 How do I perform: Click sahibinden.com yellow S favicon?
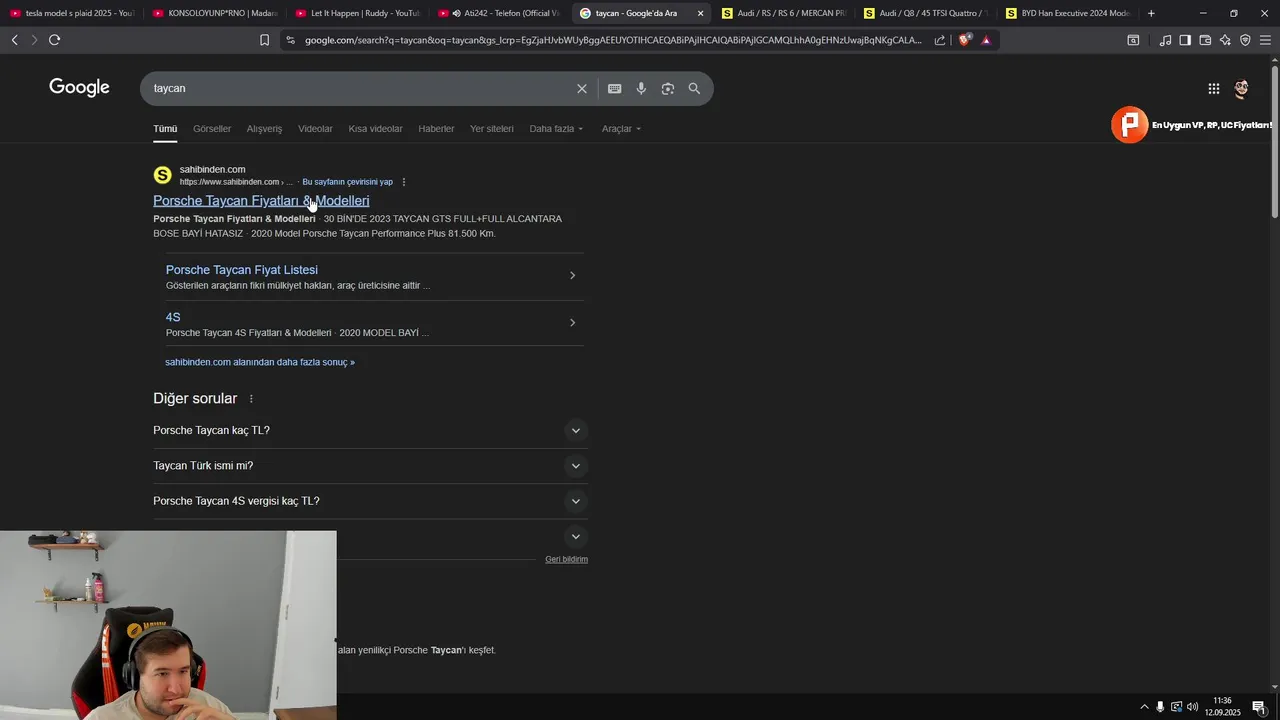[162, 175]
